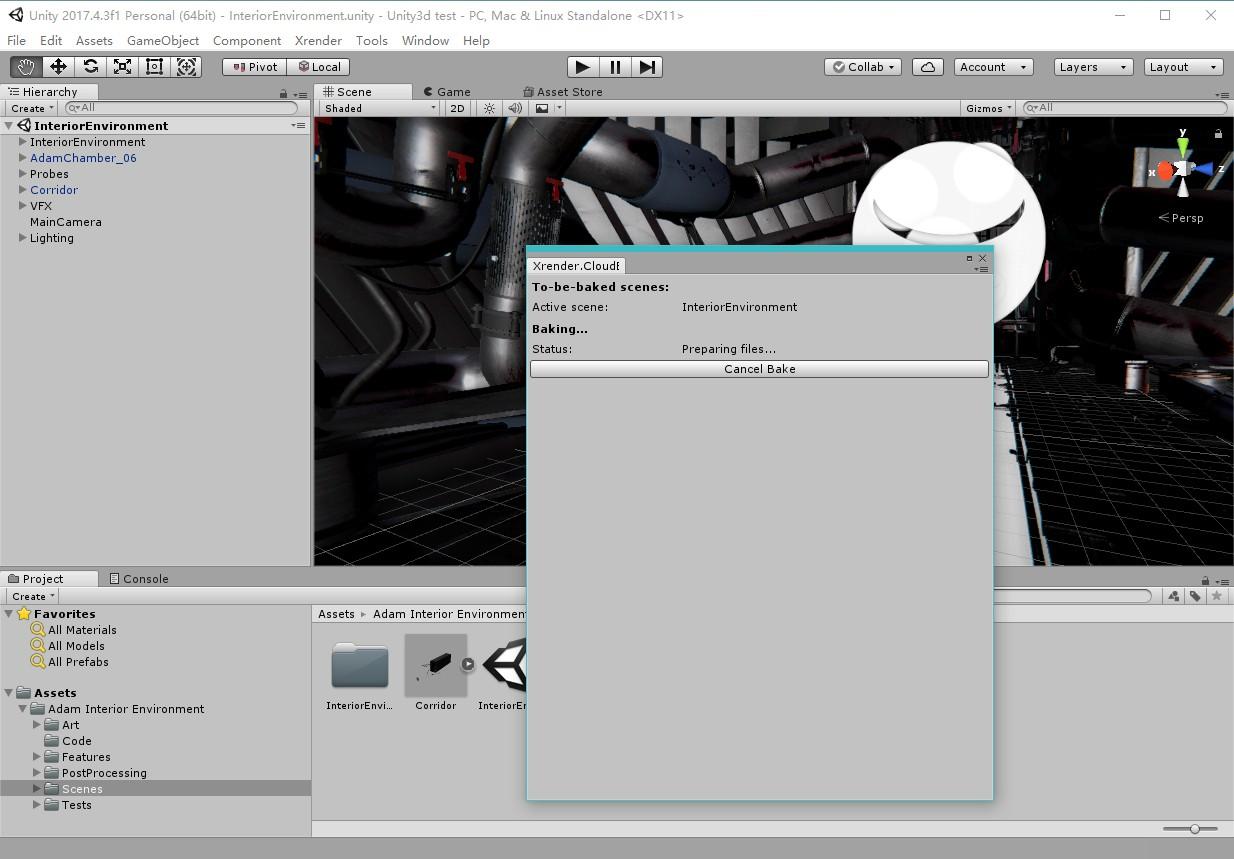Select the Scale tool
This screenshot has height=859, width=1234.
[x=122, y=66]
